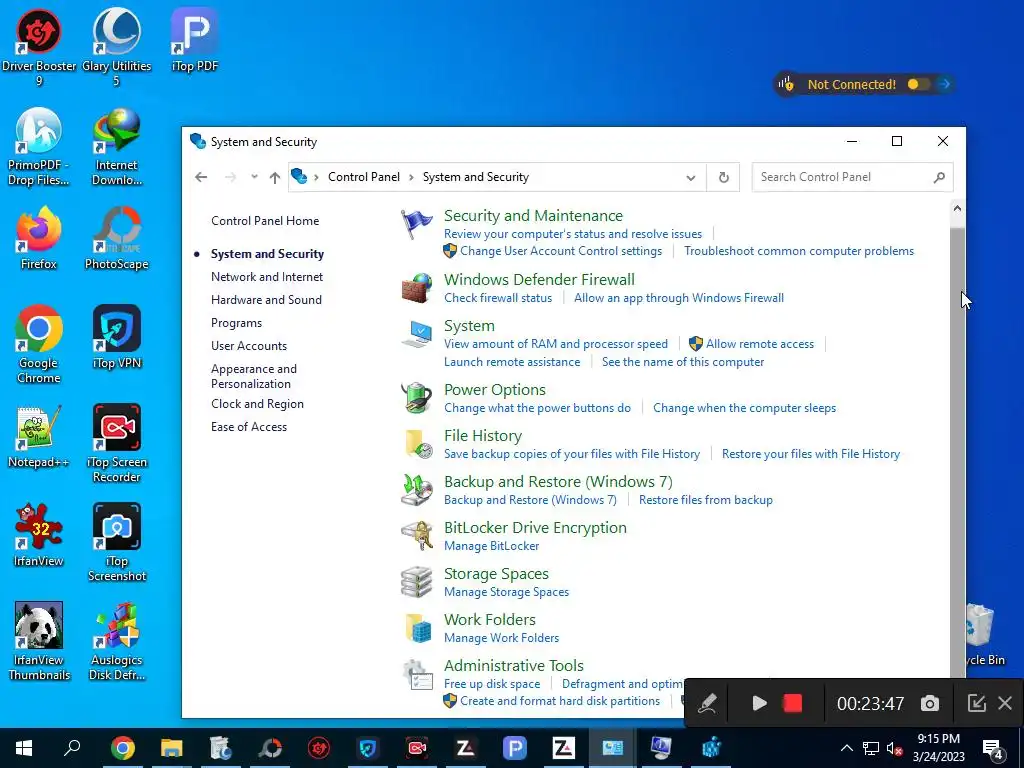1024x768 pixels.
Task: Refresh the Control Panel address bar
Action: 724,178
